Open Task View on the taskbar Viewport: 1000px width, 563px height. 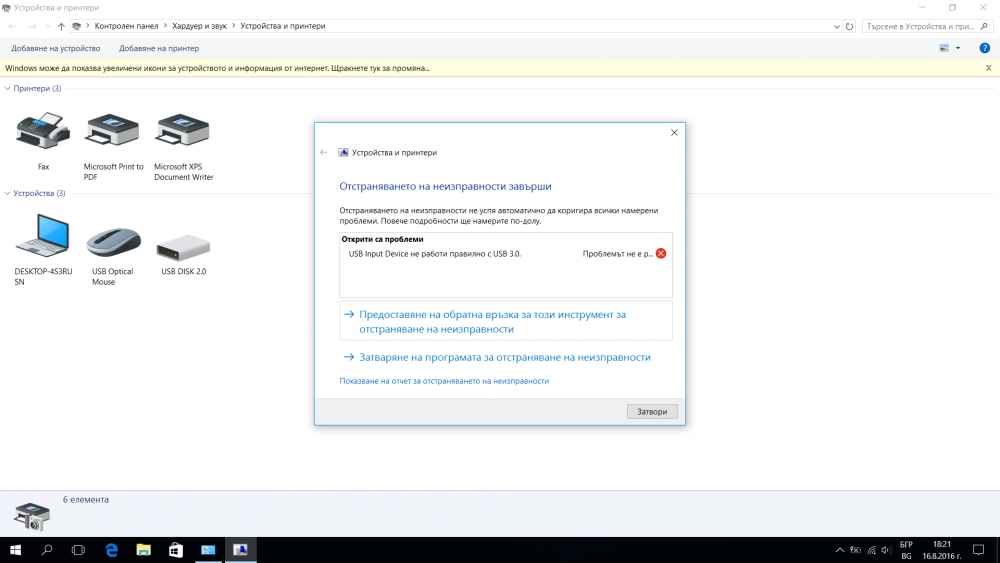(x=78, y=550)
